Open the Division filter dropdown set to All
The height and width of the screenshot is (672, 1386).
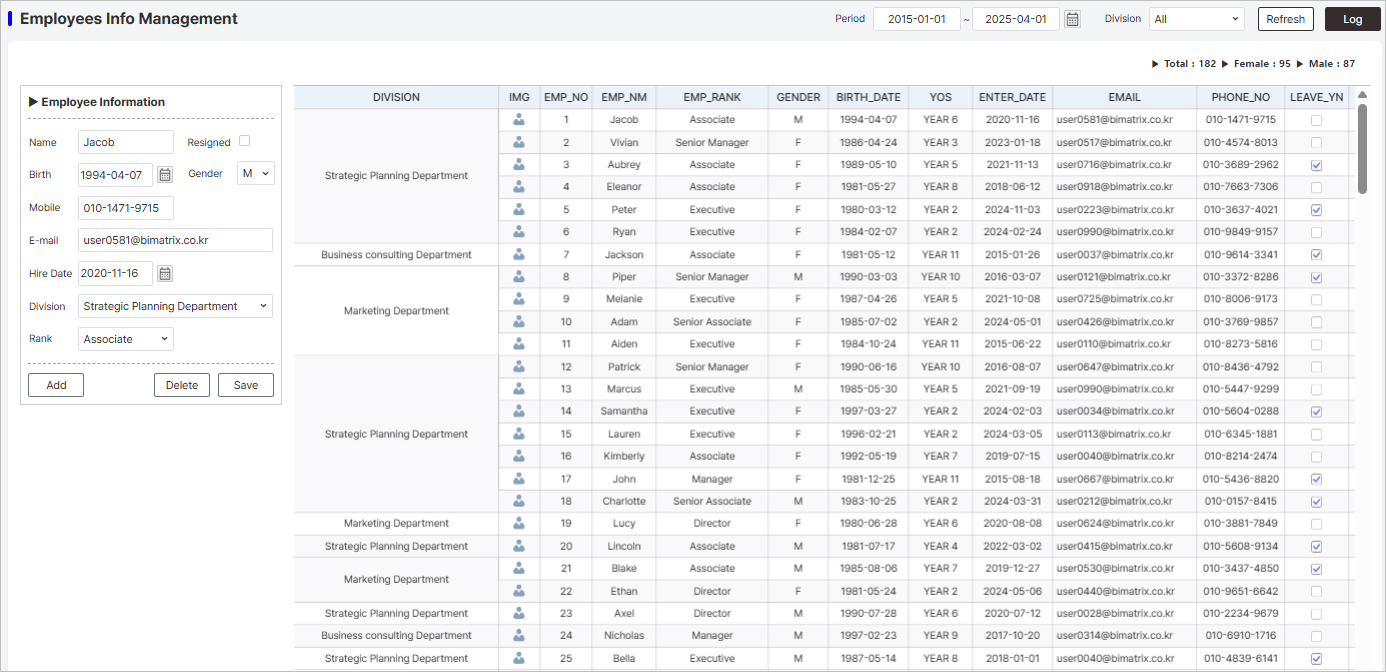[1196, 19]
